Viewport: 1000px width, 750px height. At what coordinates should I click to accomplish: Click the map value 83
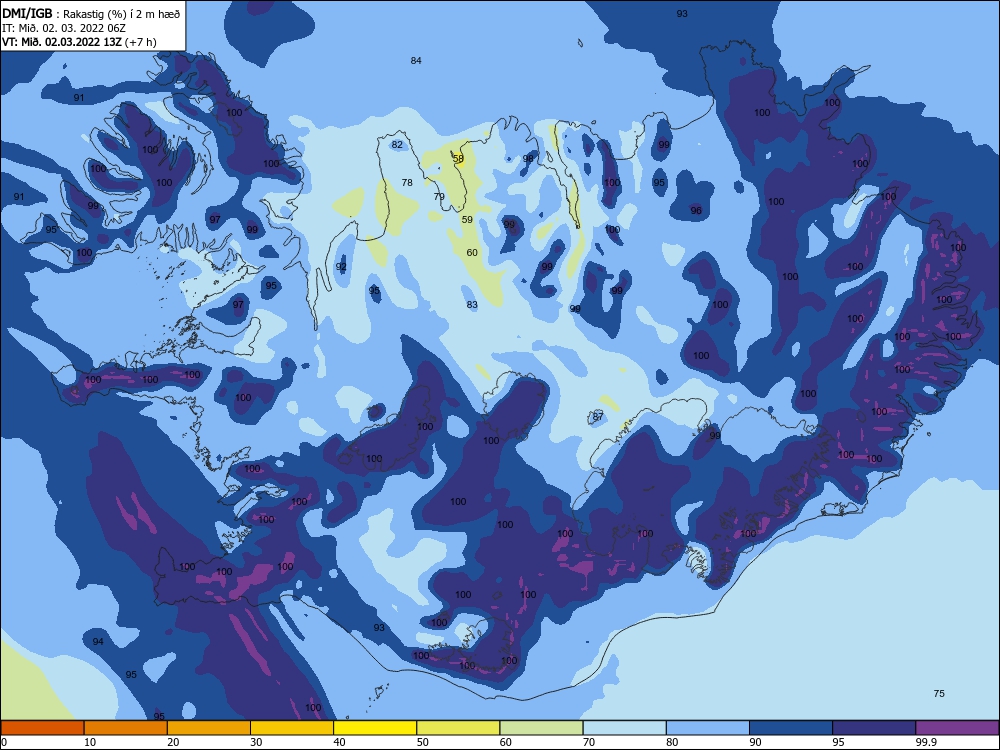pyautogui.click(x=472, y=305)
